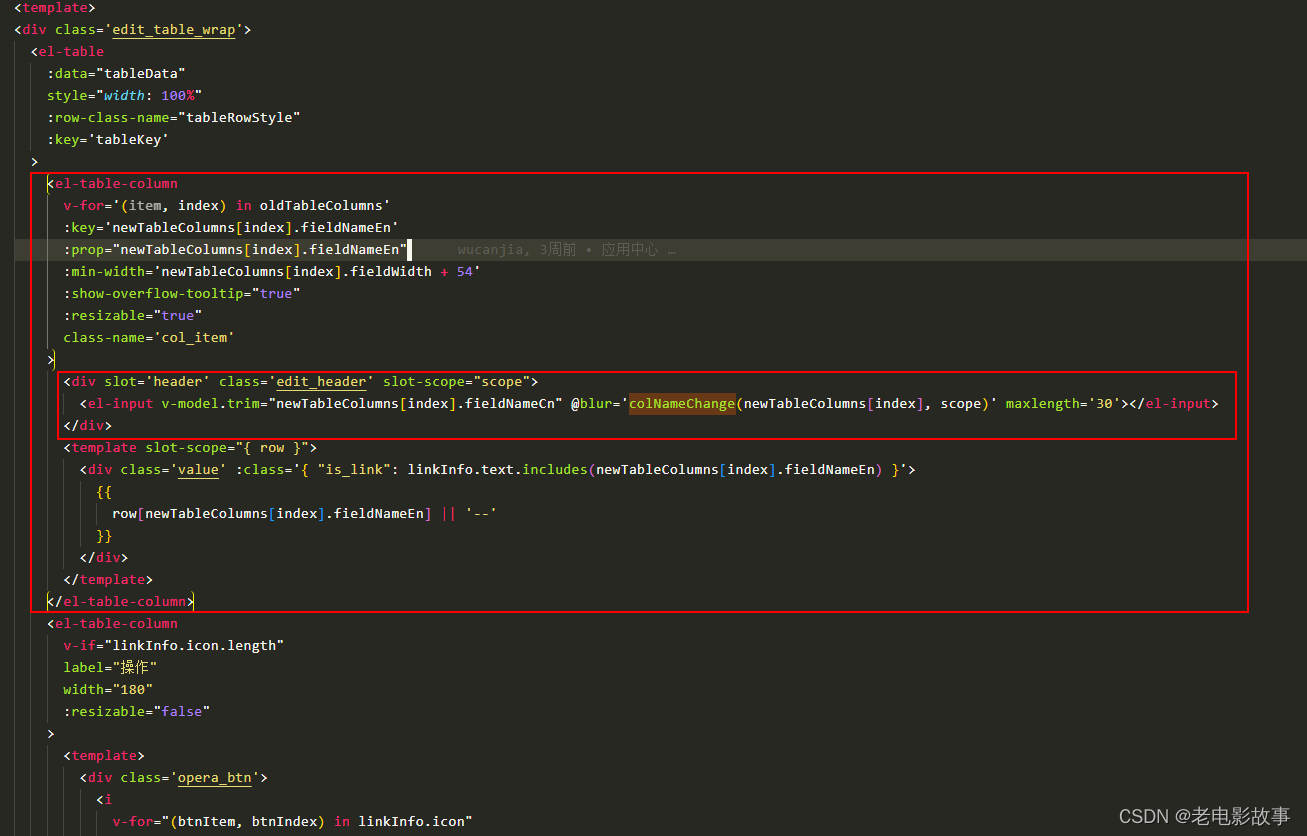Image resolution: width=1307 pixels, height=836 pixels.
Task: Click the closing </el-input> tag
Action: click(1175, 403)
